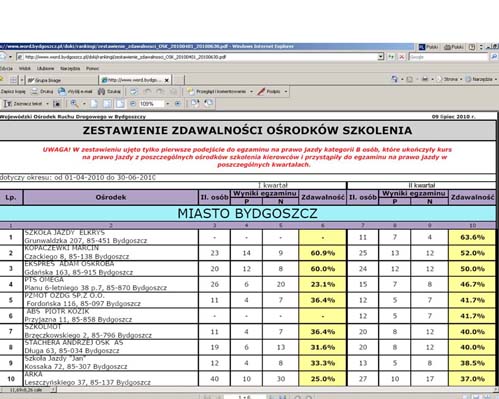
Task: Expand the magnifier zoom tool dropdown
Action: tap(84, 104)
